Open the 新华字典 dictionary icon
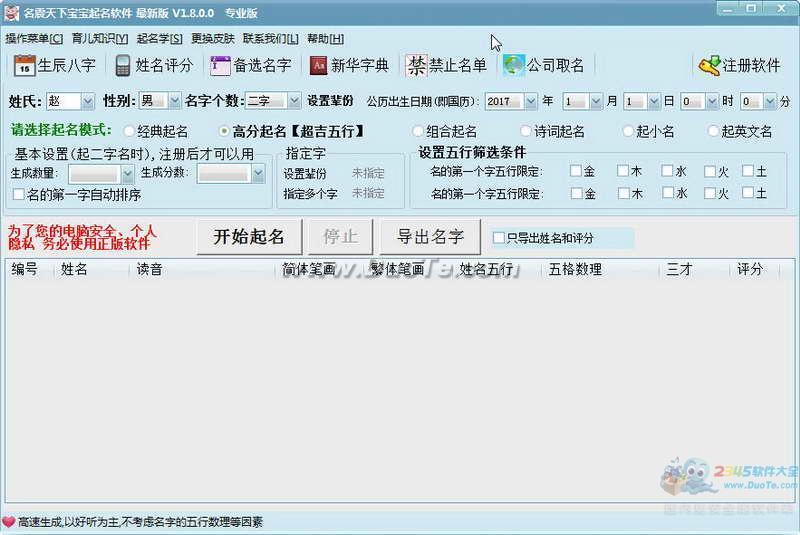 coord(318,66)
